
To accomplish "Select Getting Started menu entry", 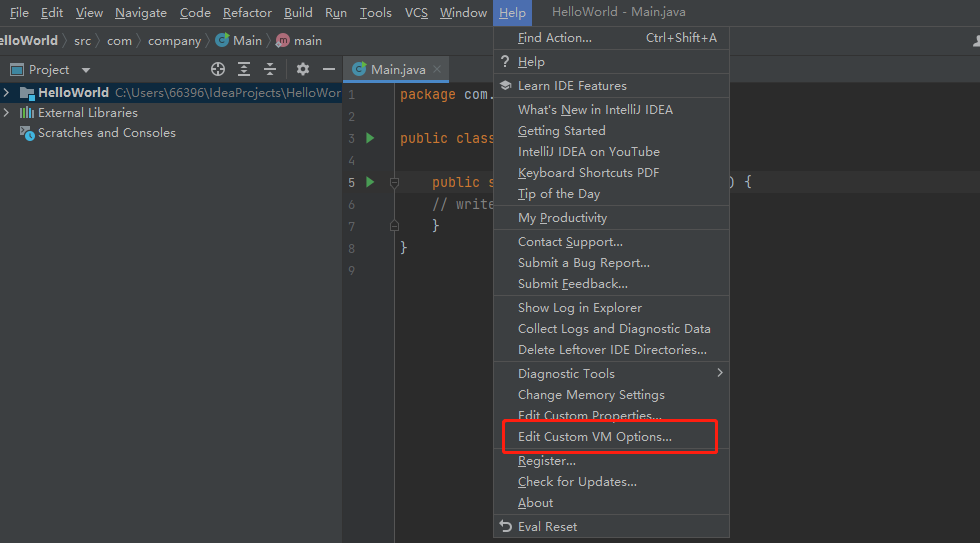I will (x=611, y=131).
